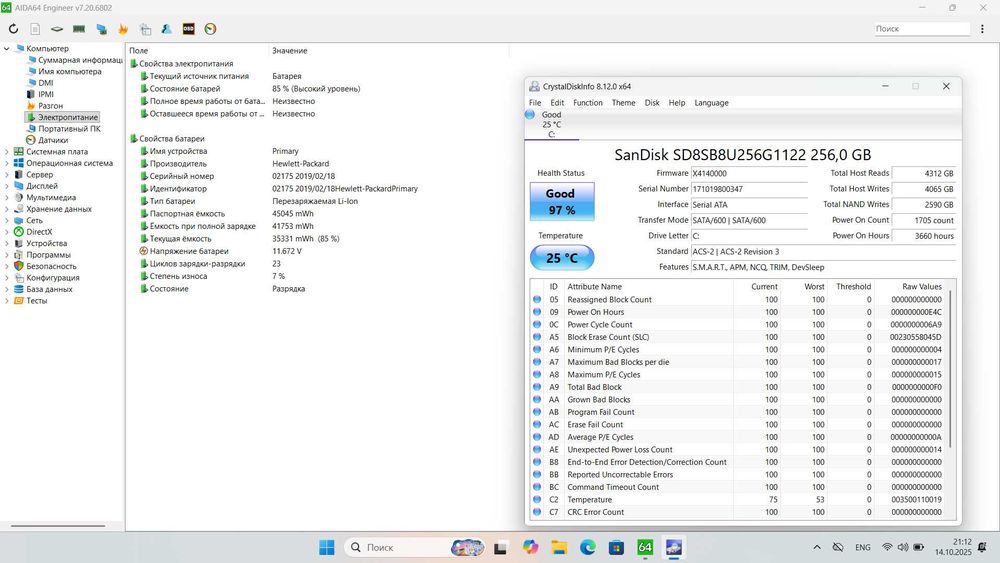Click the CrystalDiskInfo attribute list scrollbar
Screen dimensions: 1000x563
pos(951,369)
